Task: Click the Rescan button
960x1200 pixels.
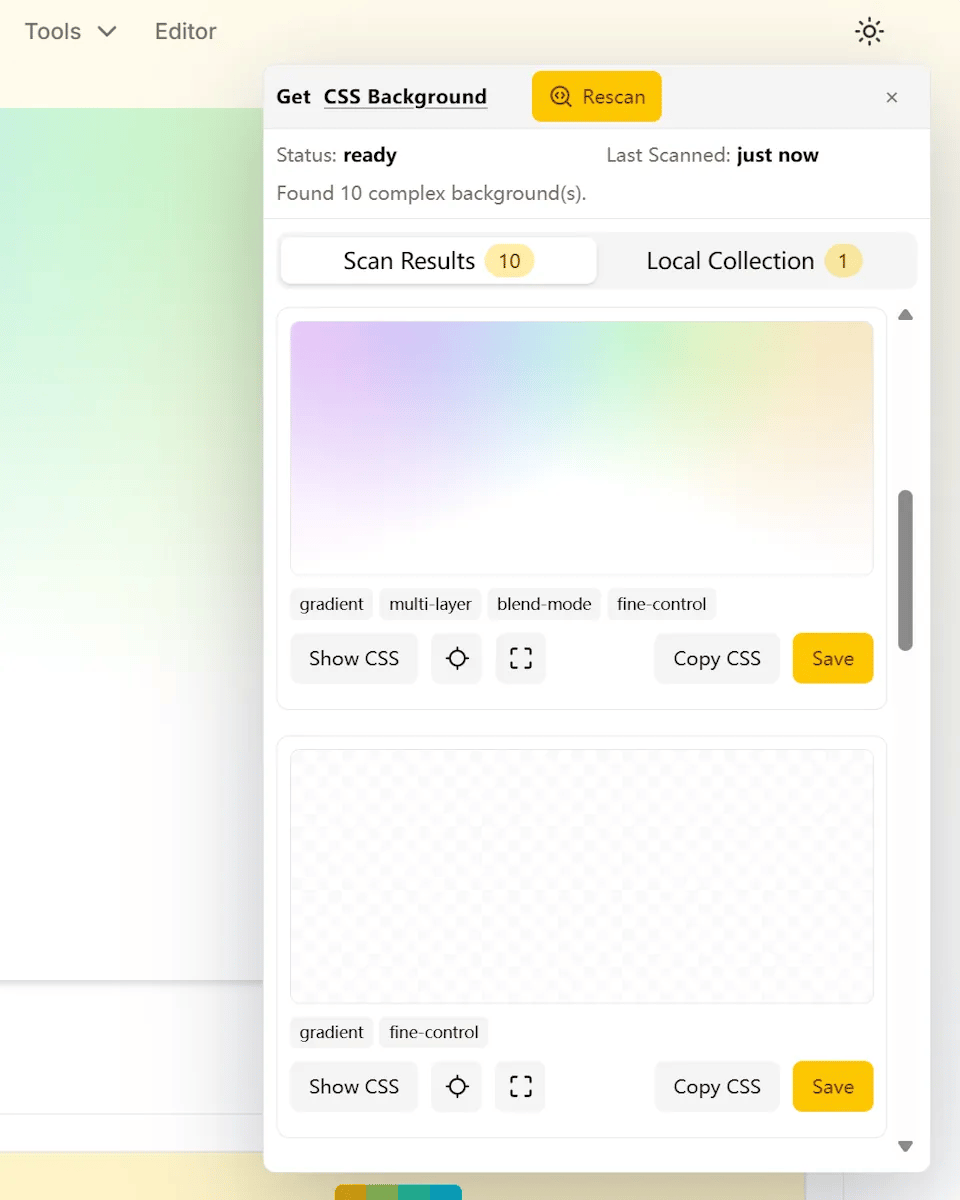Action: coord(597,96)
